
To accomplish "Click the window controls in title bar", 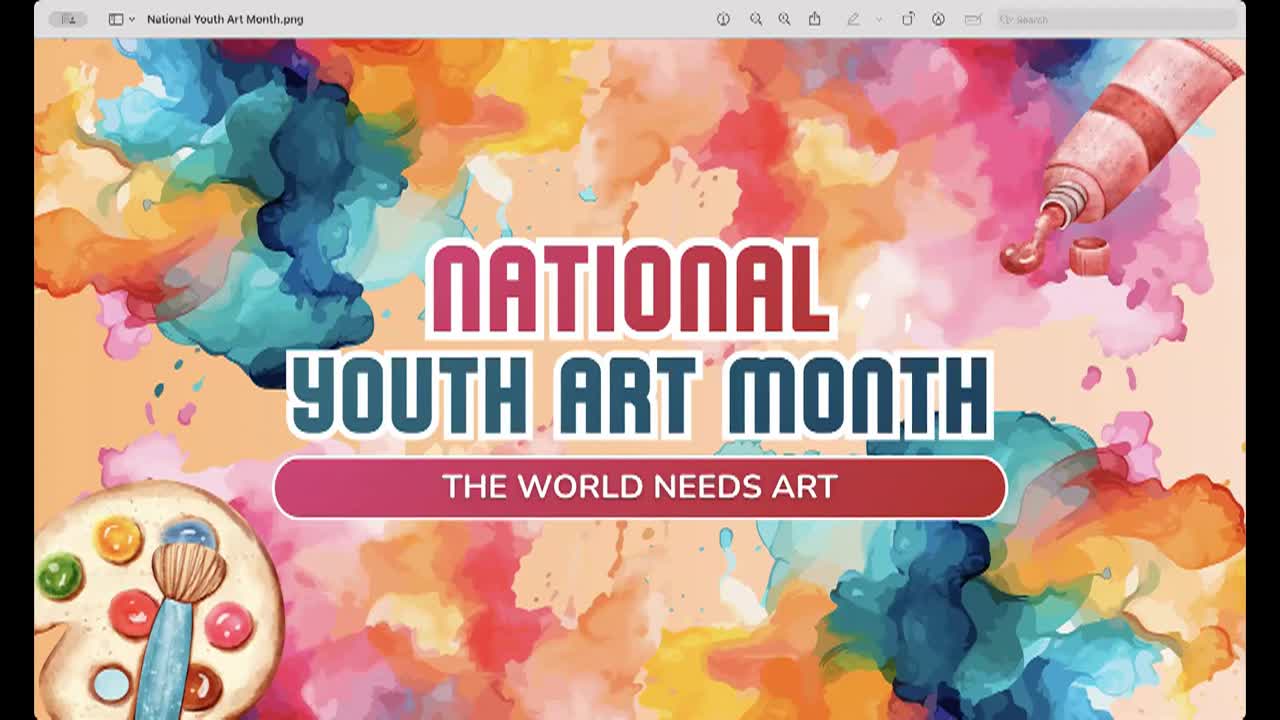I will tap(69, 19).
